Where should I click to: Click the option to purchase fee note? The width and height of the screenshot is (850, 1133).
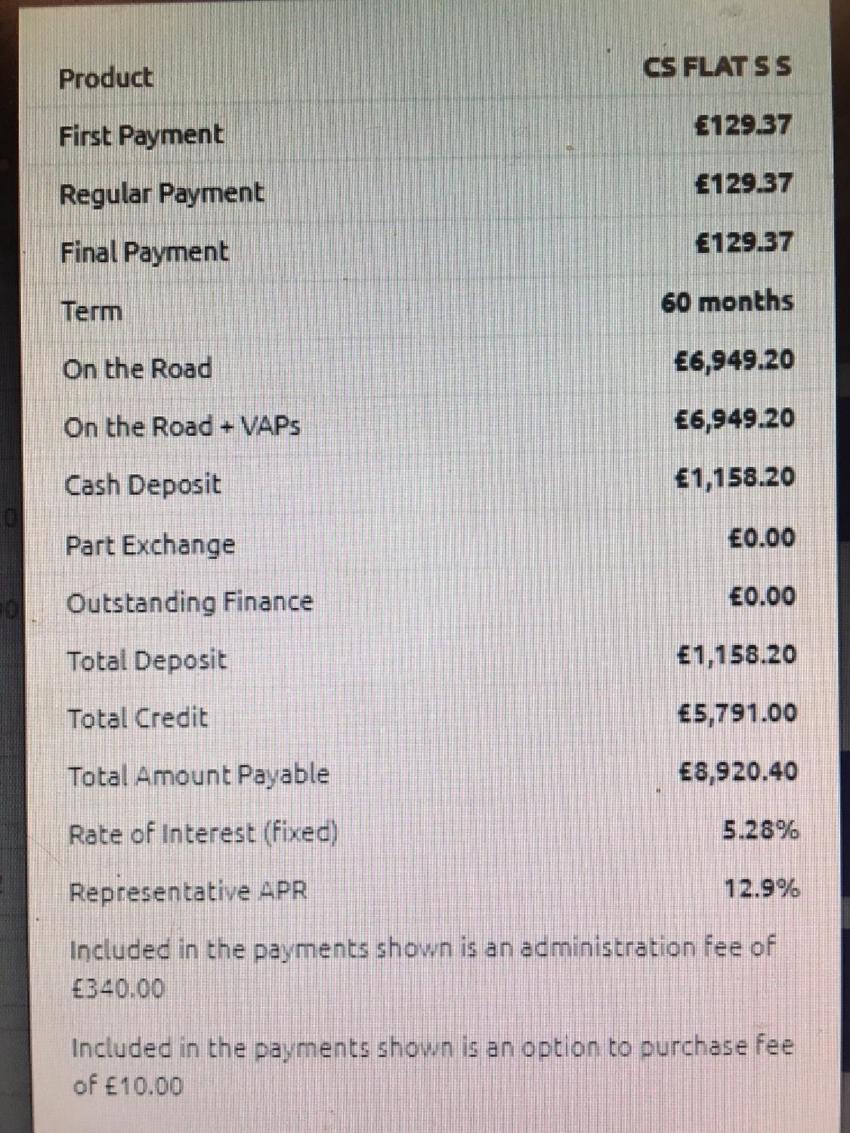432,1066
